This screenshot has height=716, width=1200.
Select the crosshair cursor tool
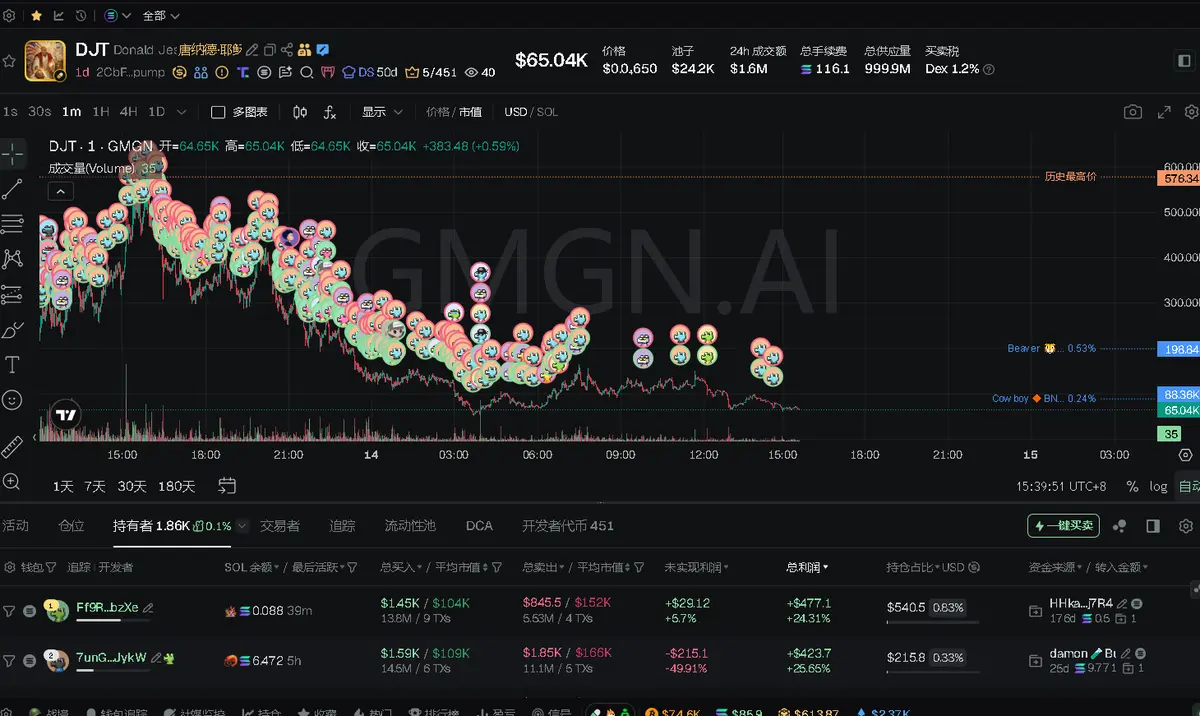pyautogui.click(x=12, y=153)
